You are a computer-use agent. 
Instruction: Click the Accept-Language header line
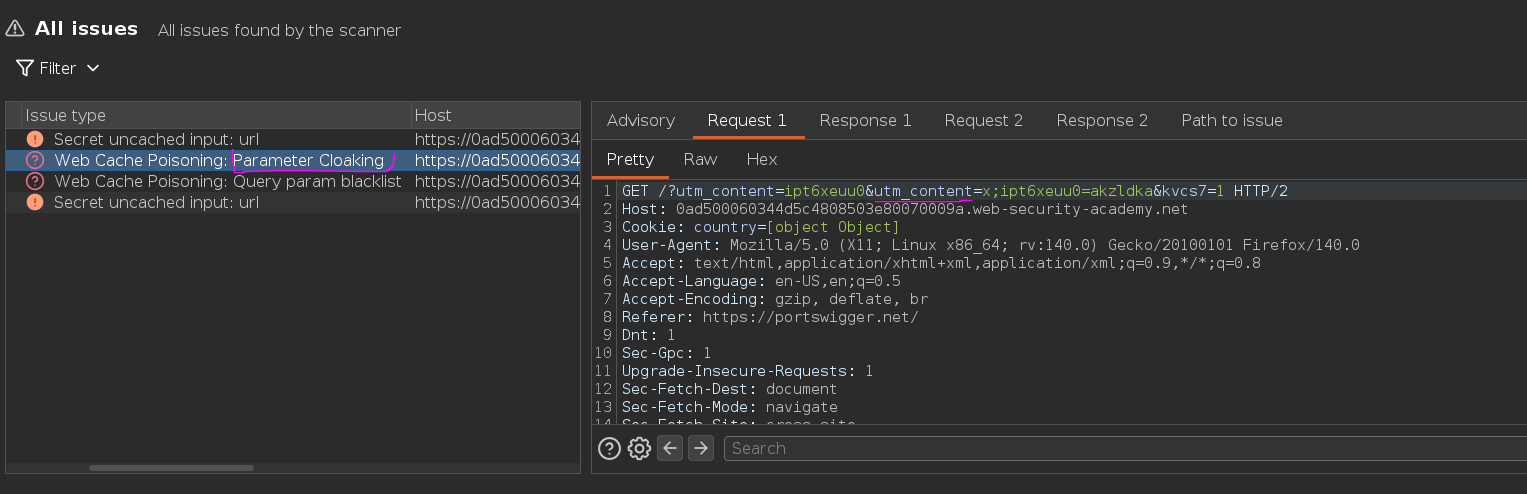click(761, 281)
